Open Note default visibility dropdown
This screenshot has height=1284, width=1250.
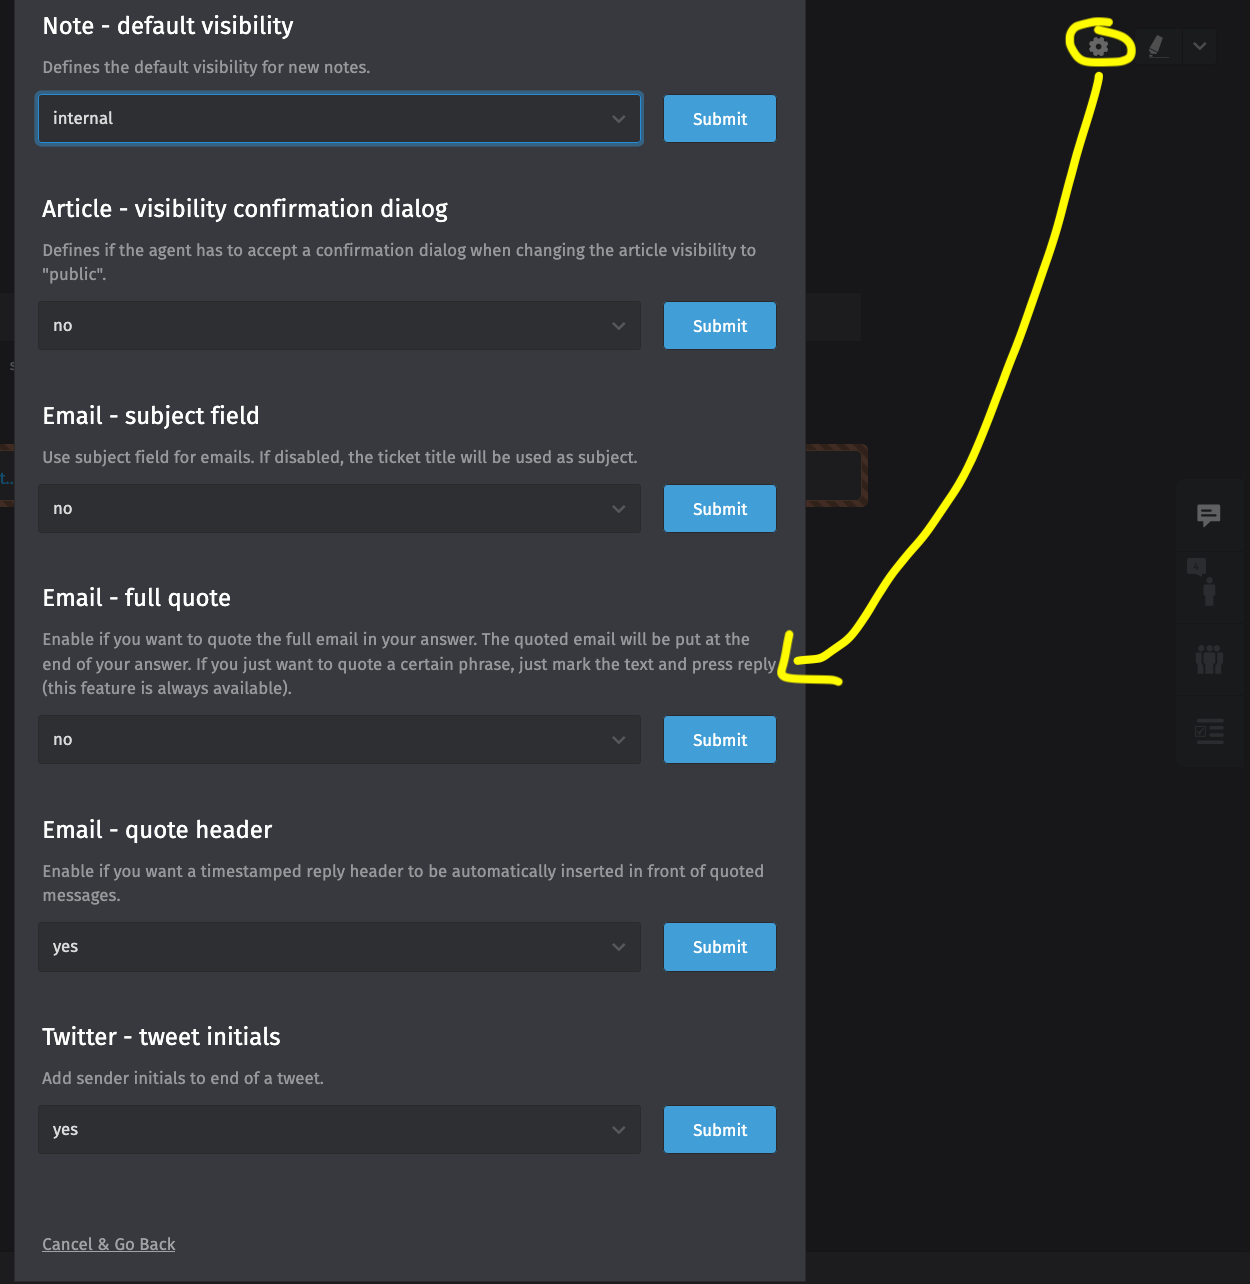[339, 119]
